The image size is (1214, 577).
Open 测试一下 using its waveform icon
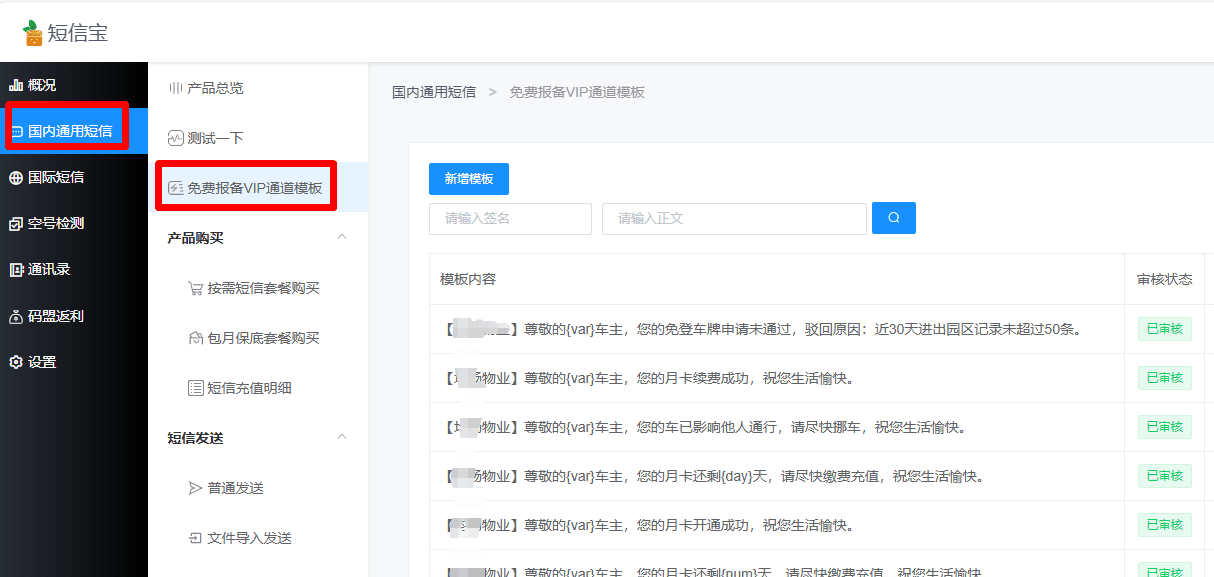(x=176, y=136)
